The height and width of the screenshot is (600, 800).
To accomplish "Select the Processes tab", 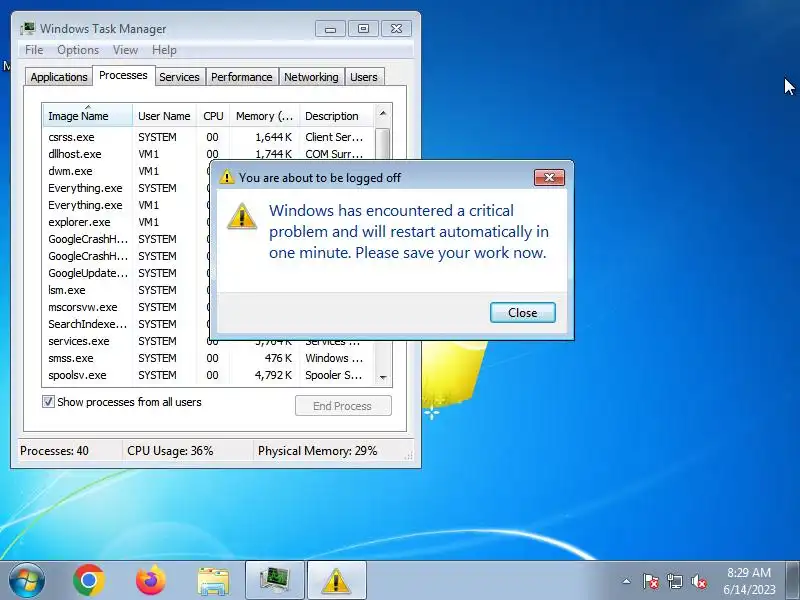I will click(x=123, y=76).
